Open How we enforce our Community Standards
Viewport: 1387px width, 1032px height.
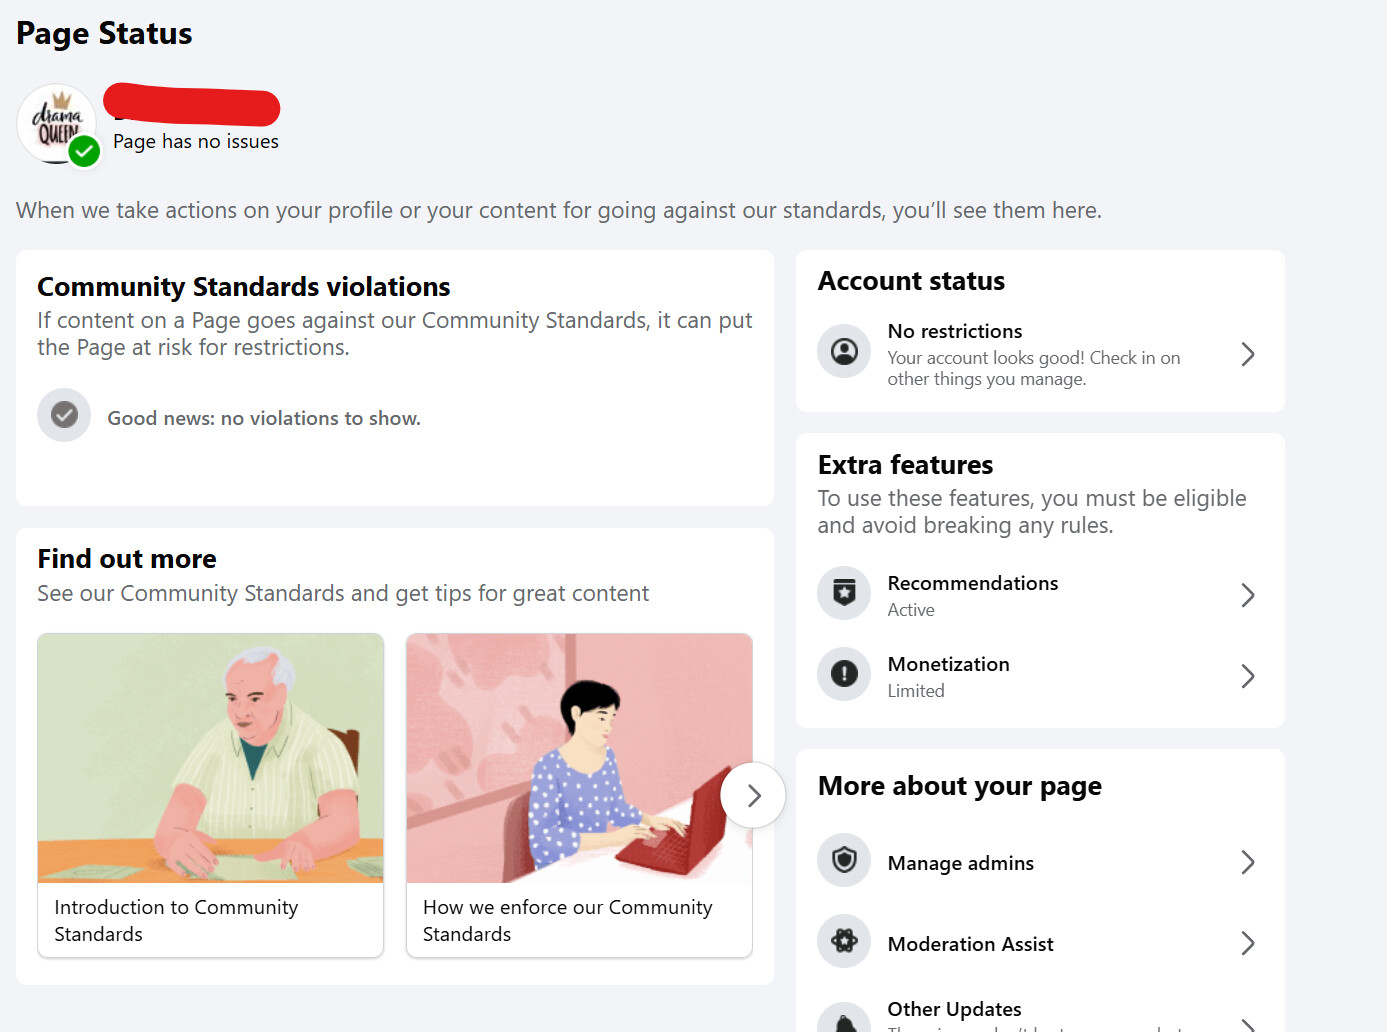click(x=567, y=920)
